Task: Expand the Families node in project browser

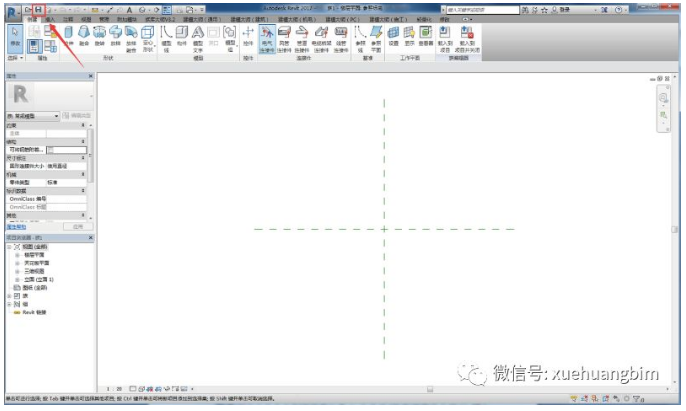Action: [9, 296]
